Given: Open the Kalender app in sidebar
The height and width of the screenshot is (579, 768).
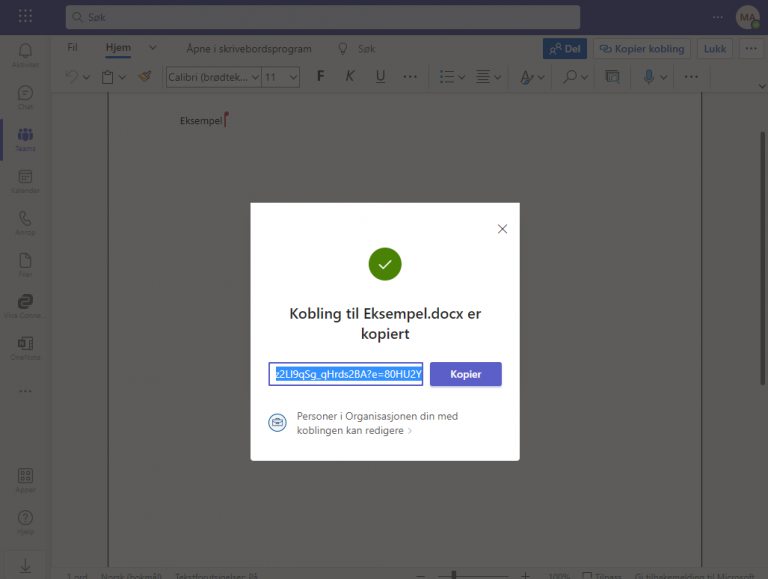Looking at the screenshot, I should coord(25,180).
